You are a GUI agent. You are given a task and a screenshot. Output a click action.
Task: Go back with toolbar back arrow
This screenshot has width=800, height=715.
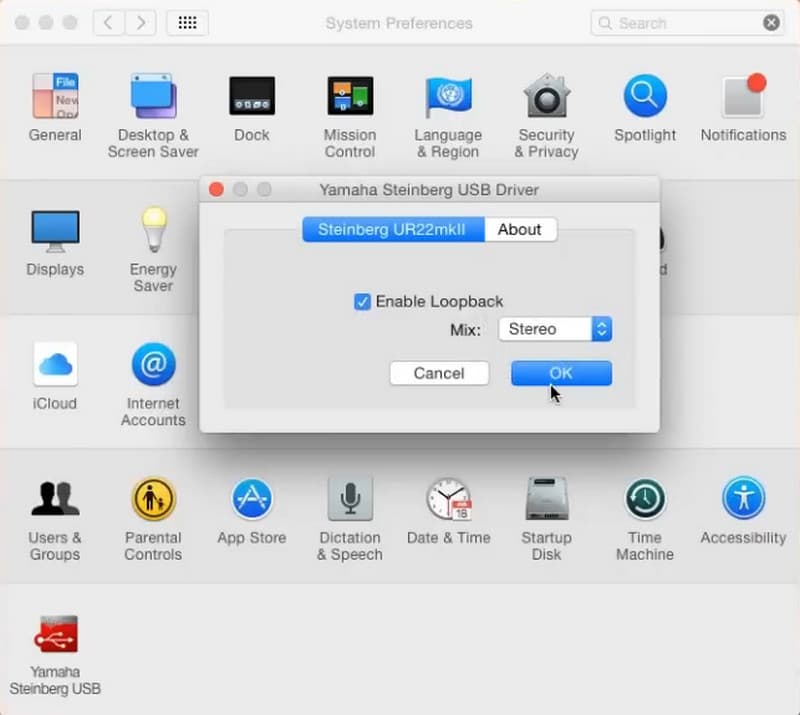[x=108, y=23]
